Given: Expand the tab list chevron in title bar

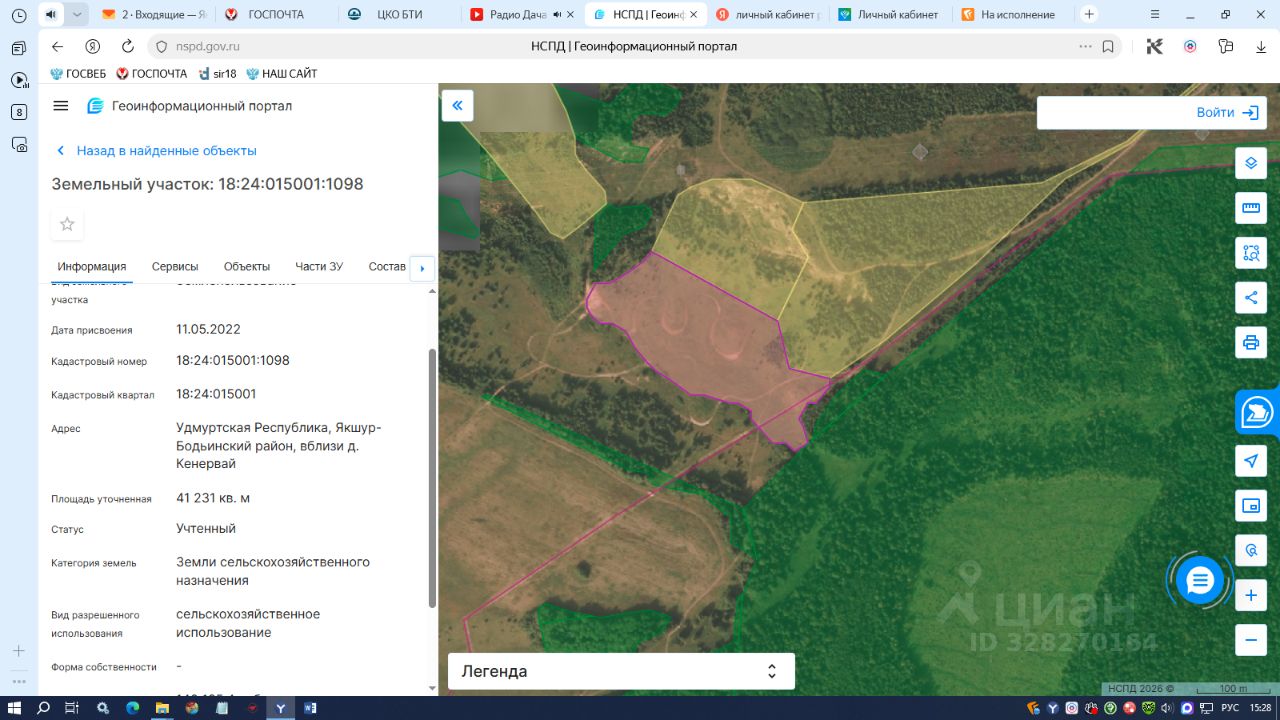Looking at the screenshot, I should [x=77, y=14].
